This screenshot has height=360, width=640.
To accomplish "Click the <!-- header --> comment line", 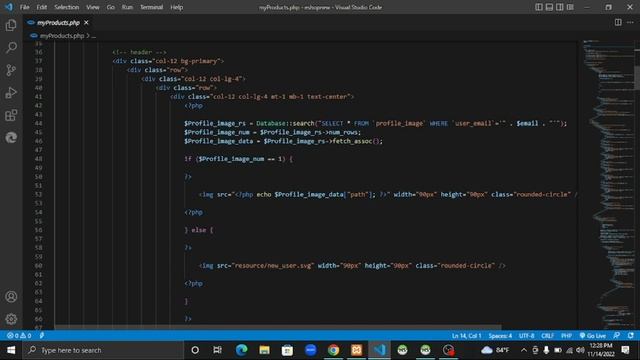I will (139, 52).
